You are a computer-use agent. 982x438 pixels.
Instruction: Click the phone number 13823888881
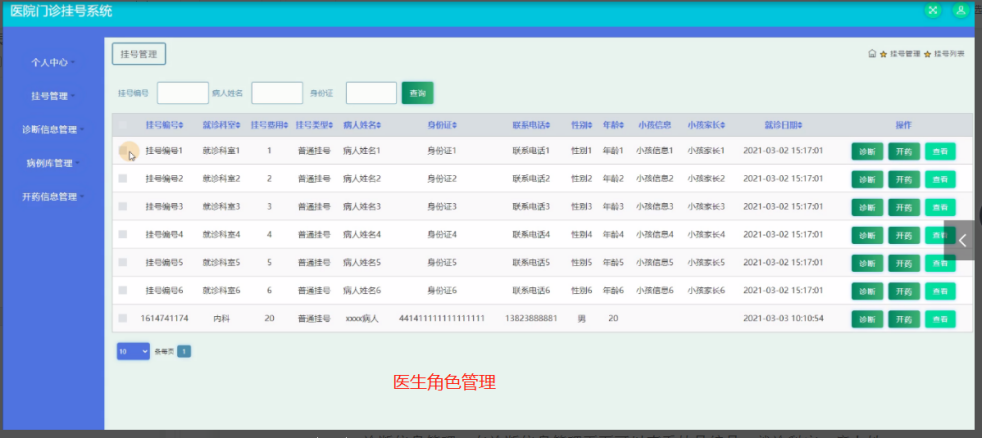[x=531, y=318]
